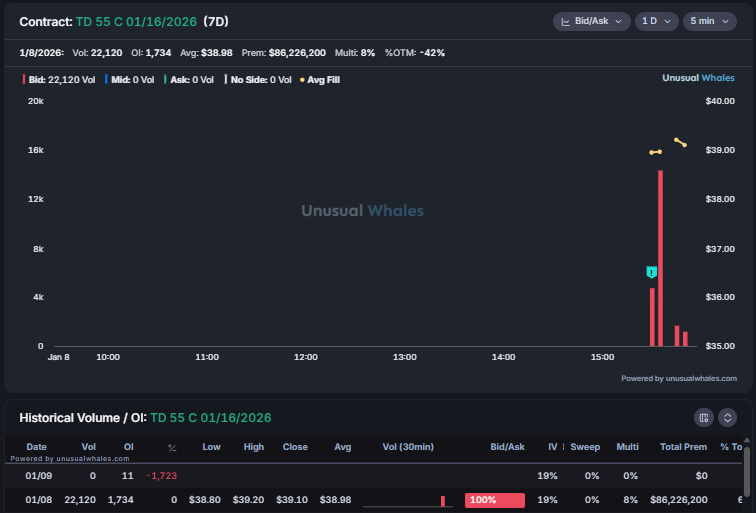
Task: Click the red volume bar below the alert marker
Action: point(652,317)
